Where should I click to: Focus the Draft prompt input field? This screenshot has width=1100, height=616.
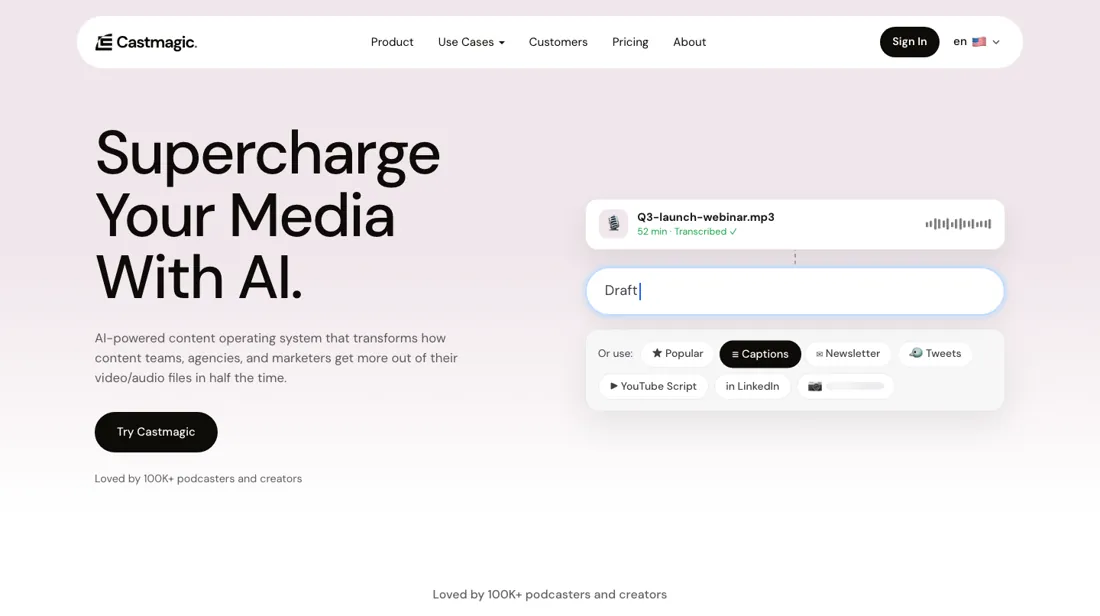point(795,291)
